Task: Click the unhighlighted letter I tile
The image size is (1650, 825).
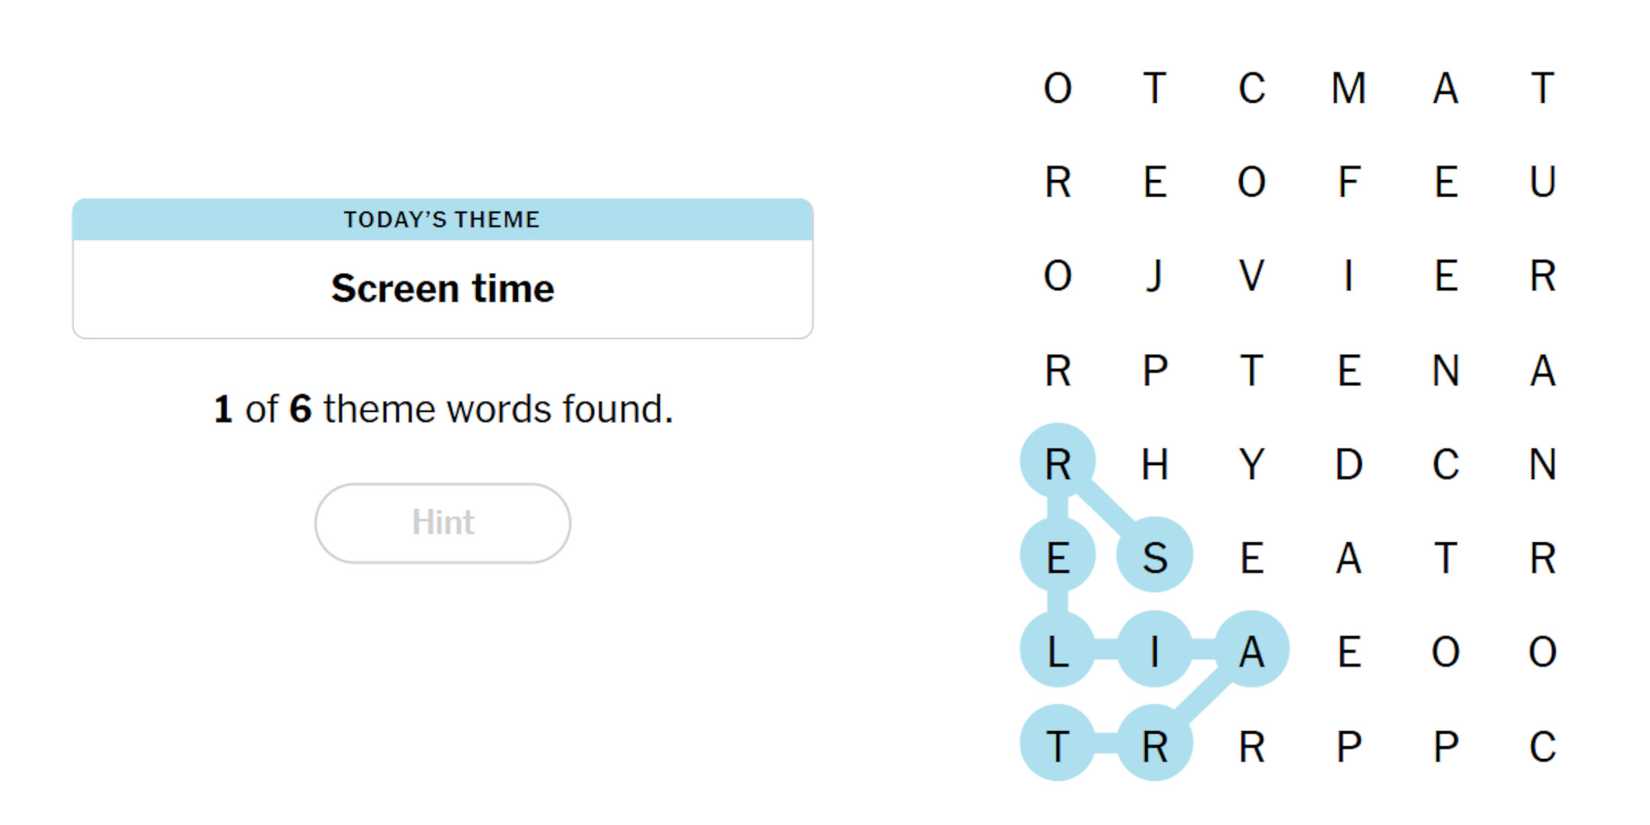Action: tap(1348, 276)
